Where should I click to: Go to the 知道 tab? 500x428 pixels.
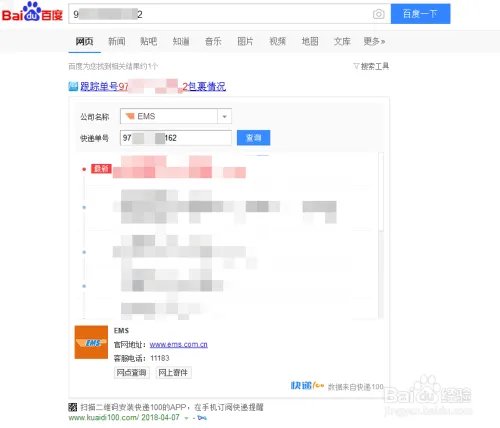click(x=181, y=41)
